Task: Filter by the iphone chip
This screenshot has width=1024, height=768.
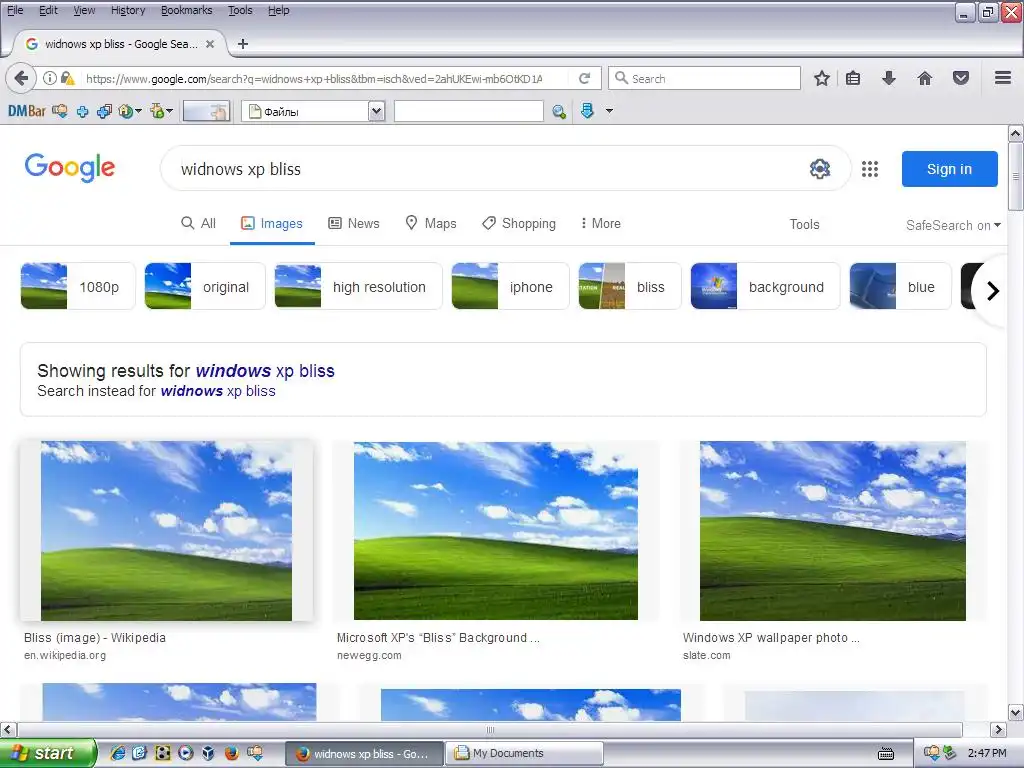Action: (510, 286)
